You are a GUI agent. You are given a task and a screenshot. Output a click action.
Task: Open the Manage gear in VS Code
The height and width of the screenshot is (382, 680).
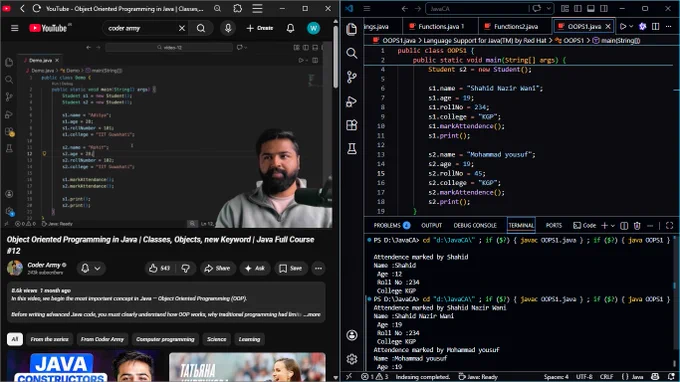point(352,359)
